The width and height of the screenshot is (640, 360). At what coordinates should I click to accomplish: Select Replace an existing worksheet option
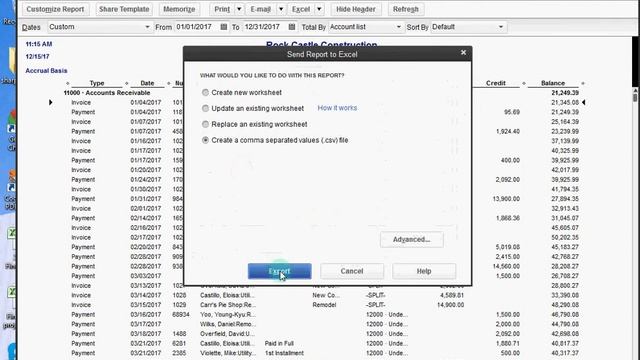coord(205,124)
